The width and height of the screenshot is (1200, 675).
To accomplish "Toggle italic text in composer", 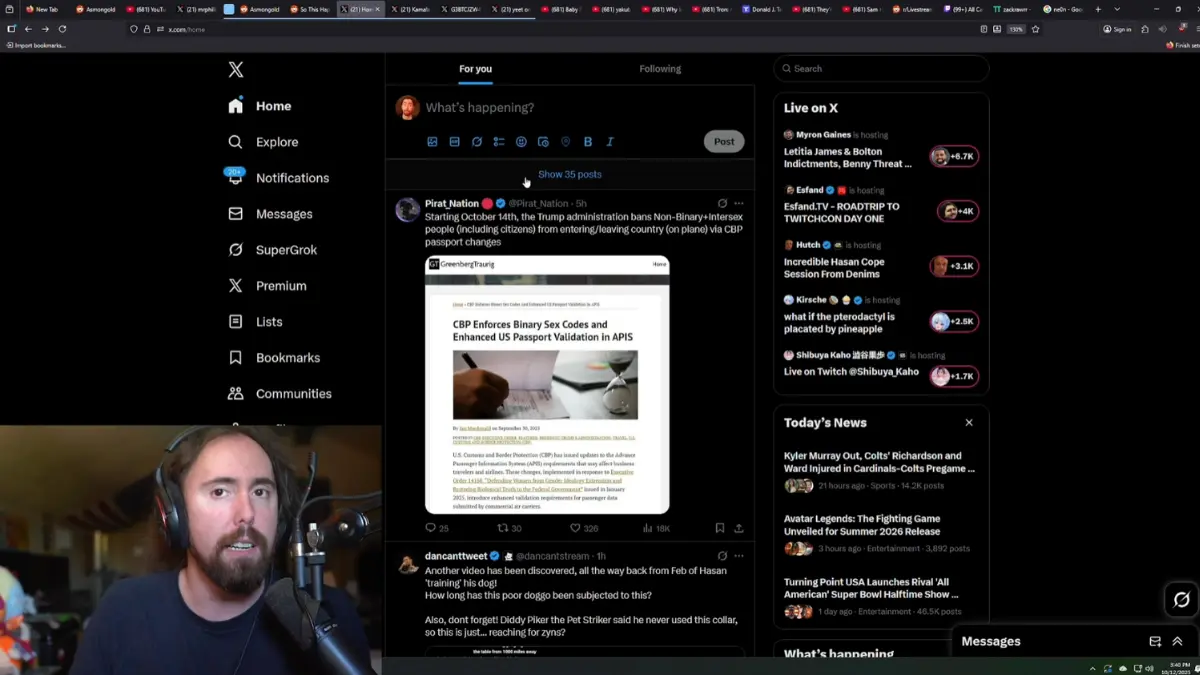I will 610,142.
